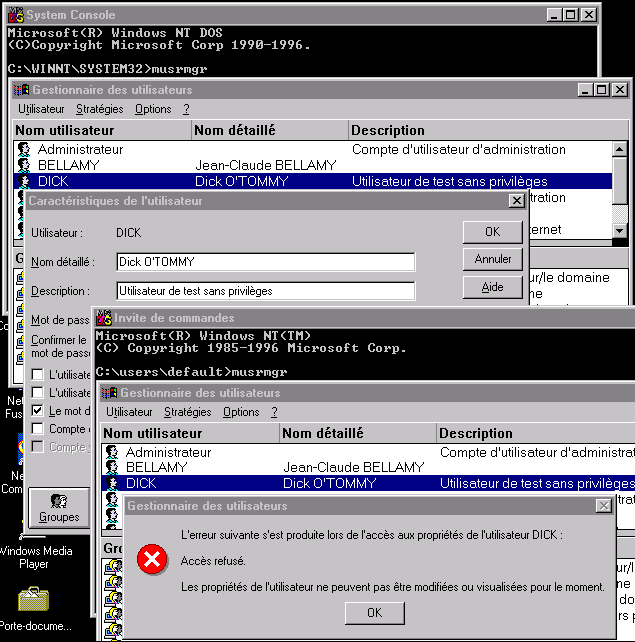Click the greyed-out Compte checkbox
The width and height of the screenshot is (635, 642).
coord(37,447)
